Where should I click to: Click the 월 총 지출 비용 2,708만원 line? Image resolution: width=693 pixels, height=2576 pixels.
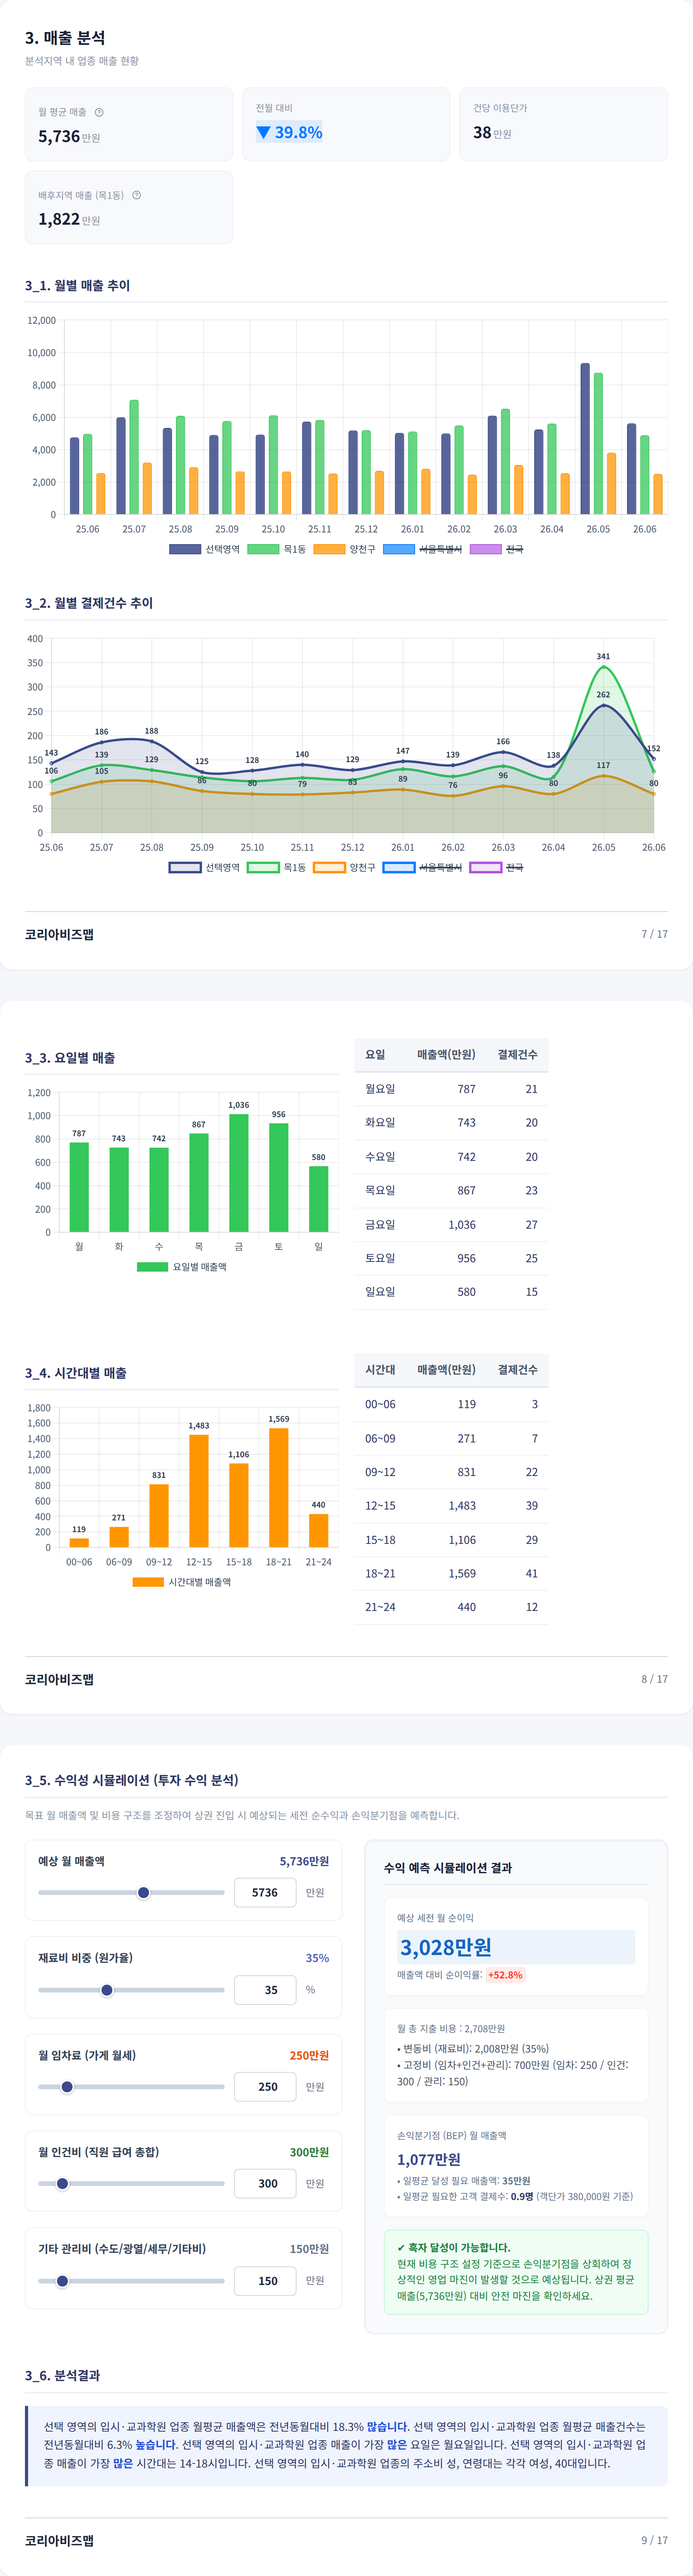coord(451,2029)
